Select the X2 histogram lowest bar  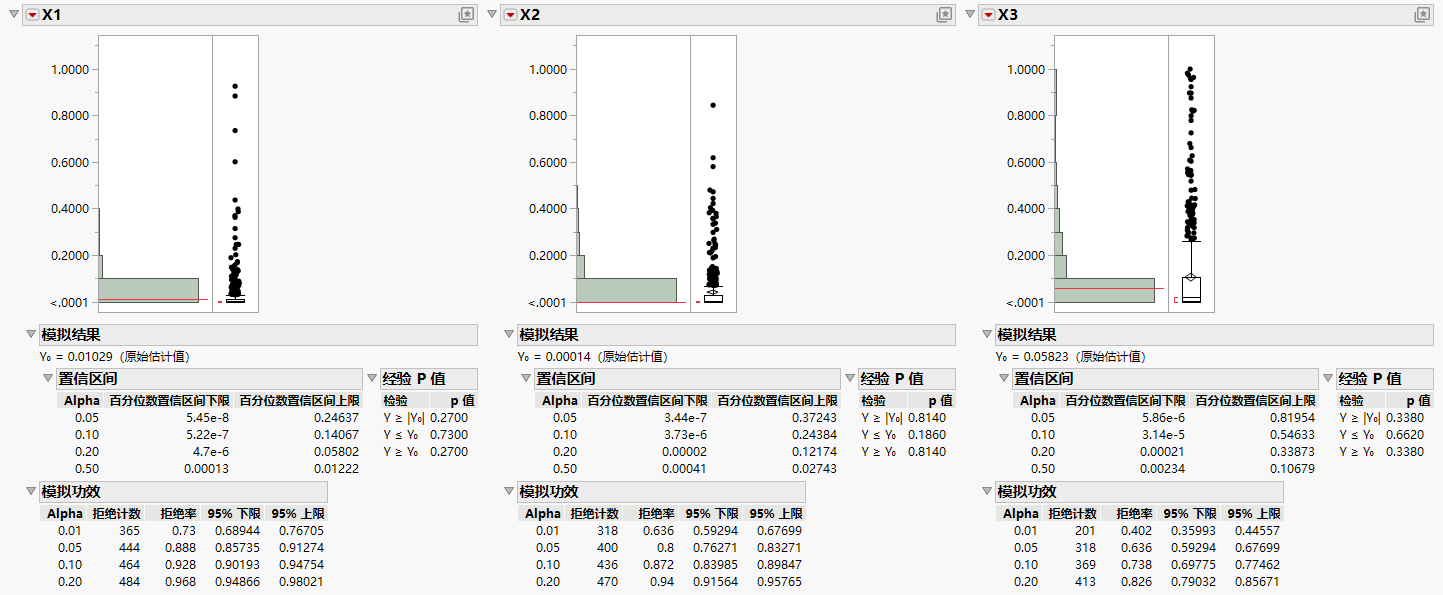(626, 290)
